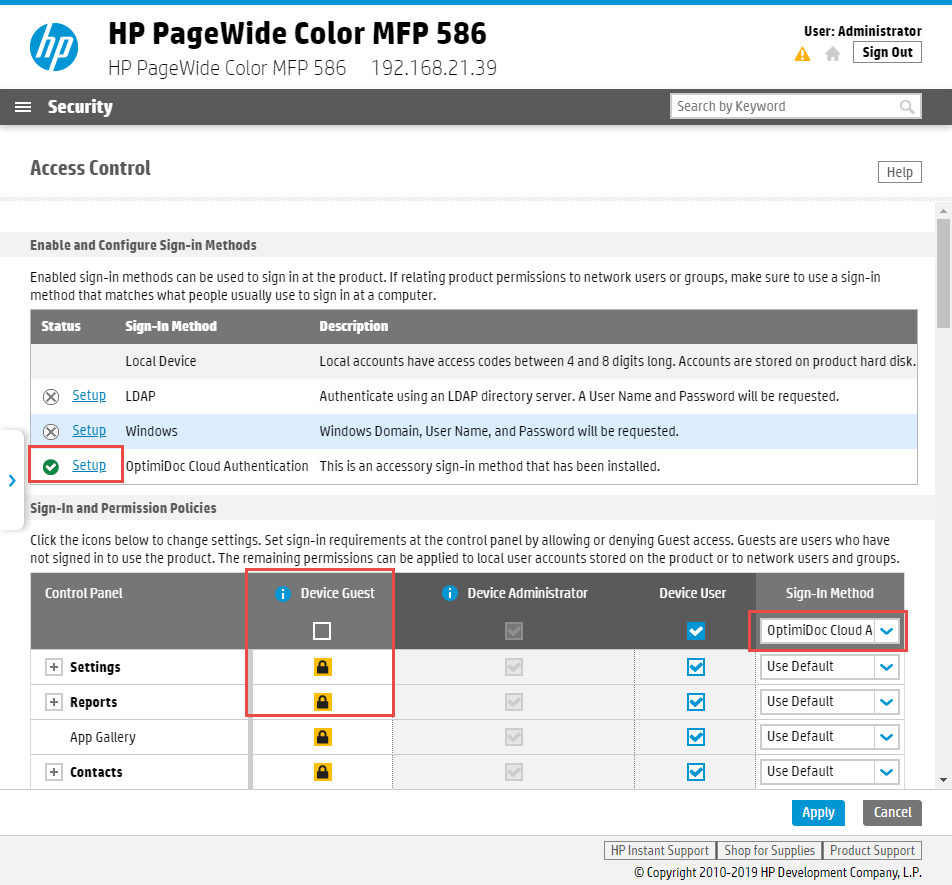This screenshot has width=952, height=885.
Task: Click the Search by Keyword field
Action: point(787,107)
